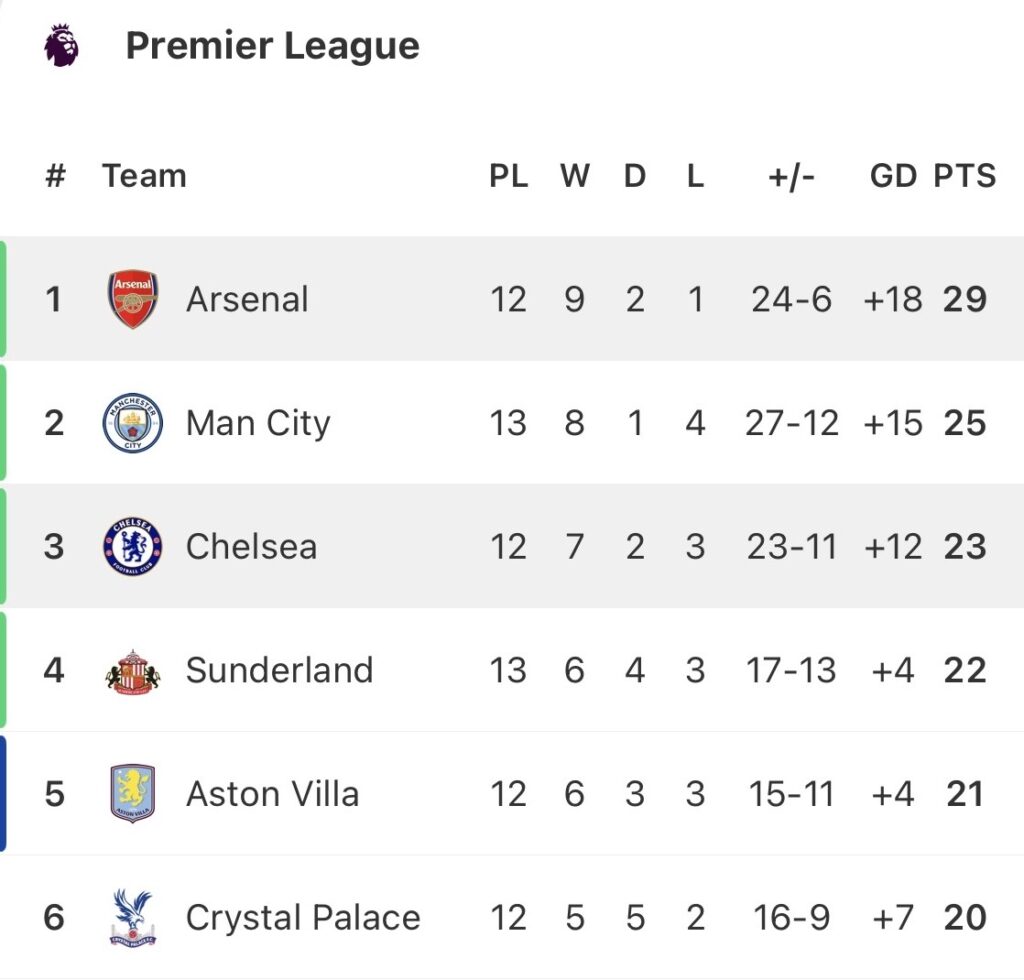Select the Man City team name
The height and width of the screenshot is (980, 1024).
pos(258,423)
